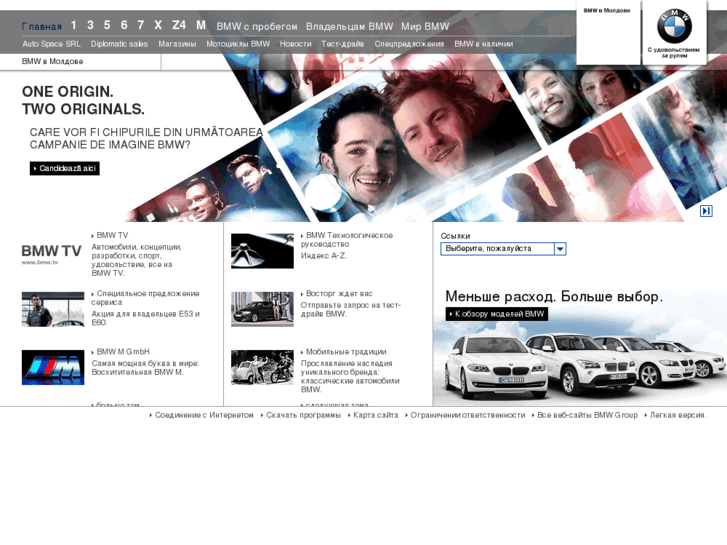Click the Candidează aici button
This screenshot has height=545, width=727.
[x=64, y=168]
